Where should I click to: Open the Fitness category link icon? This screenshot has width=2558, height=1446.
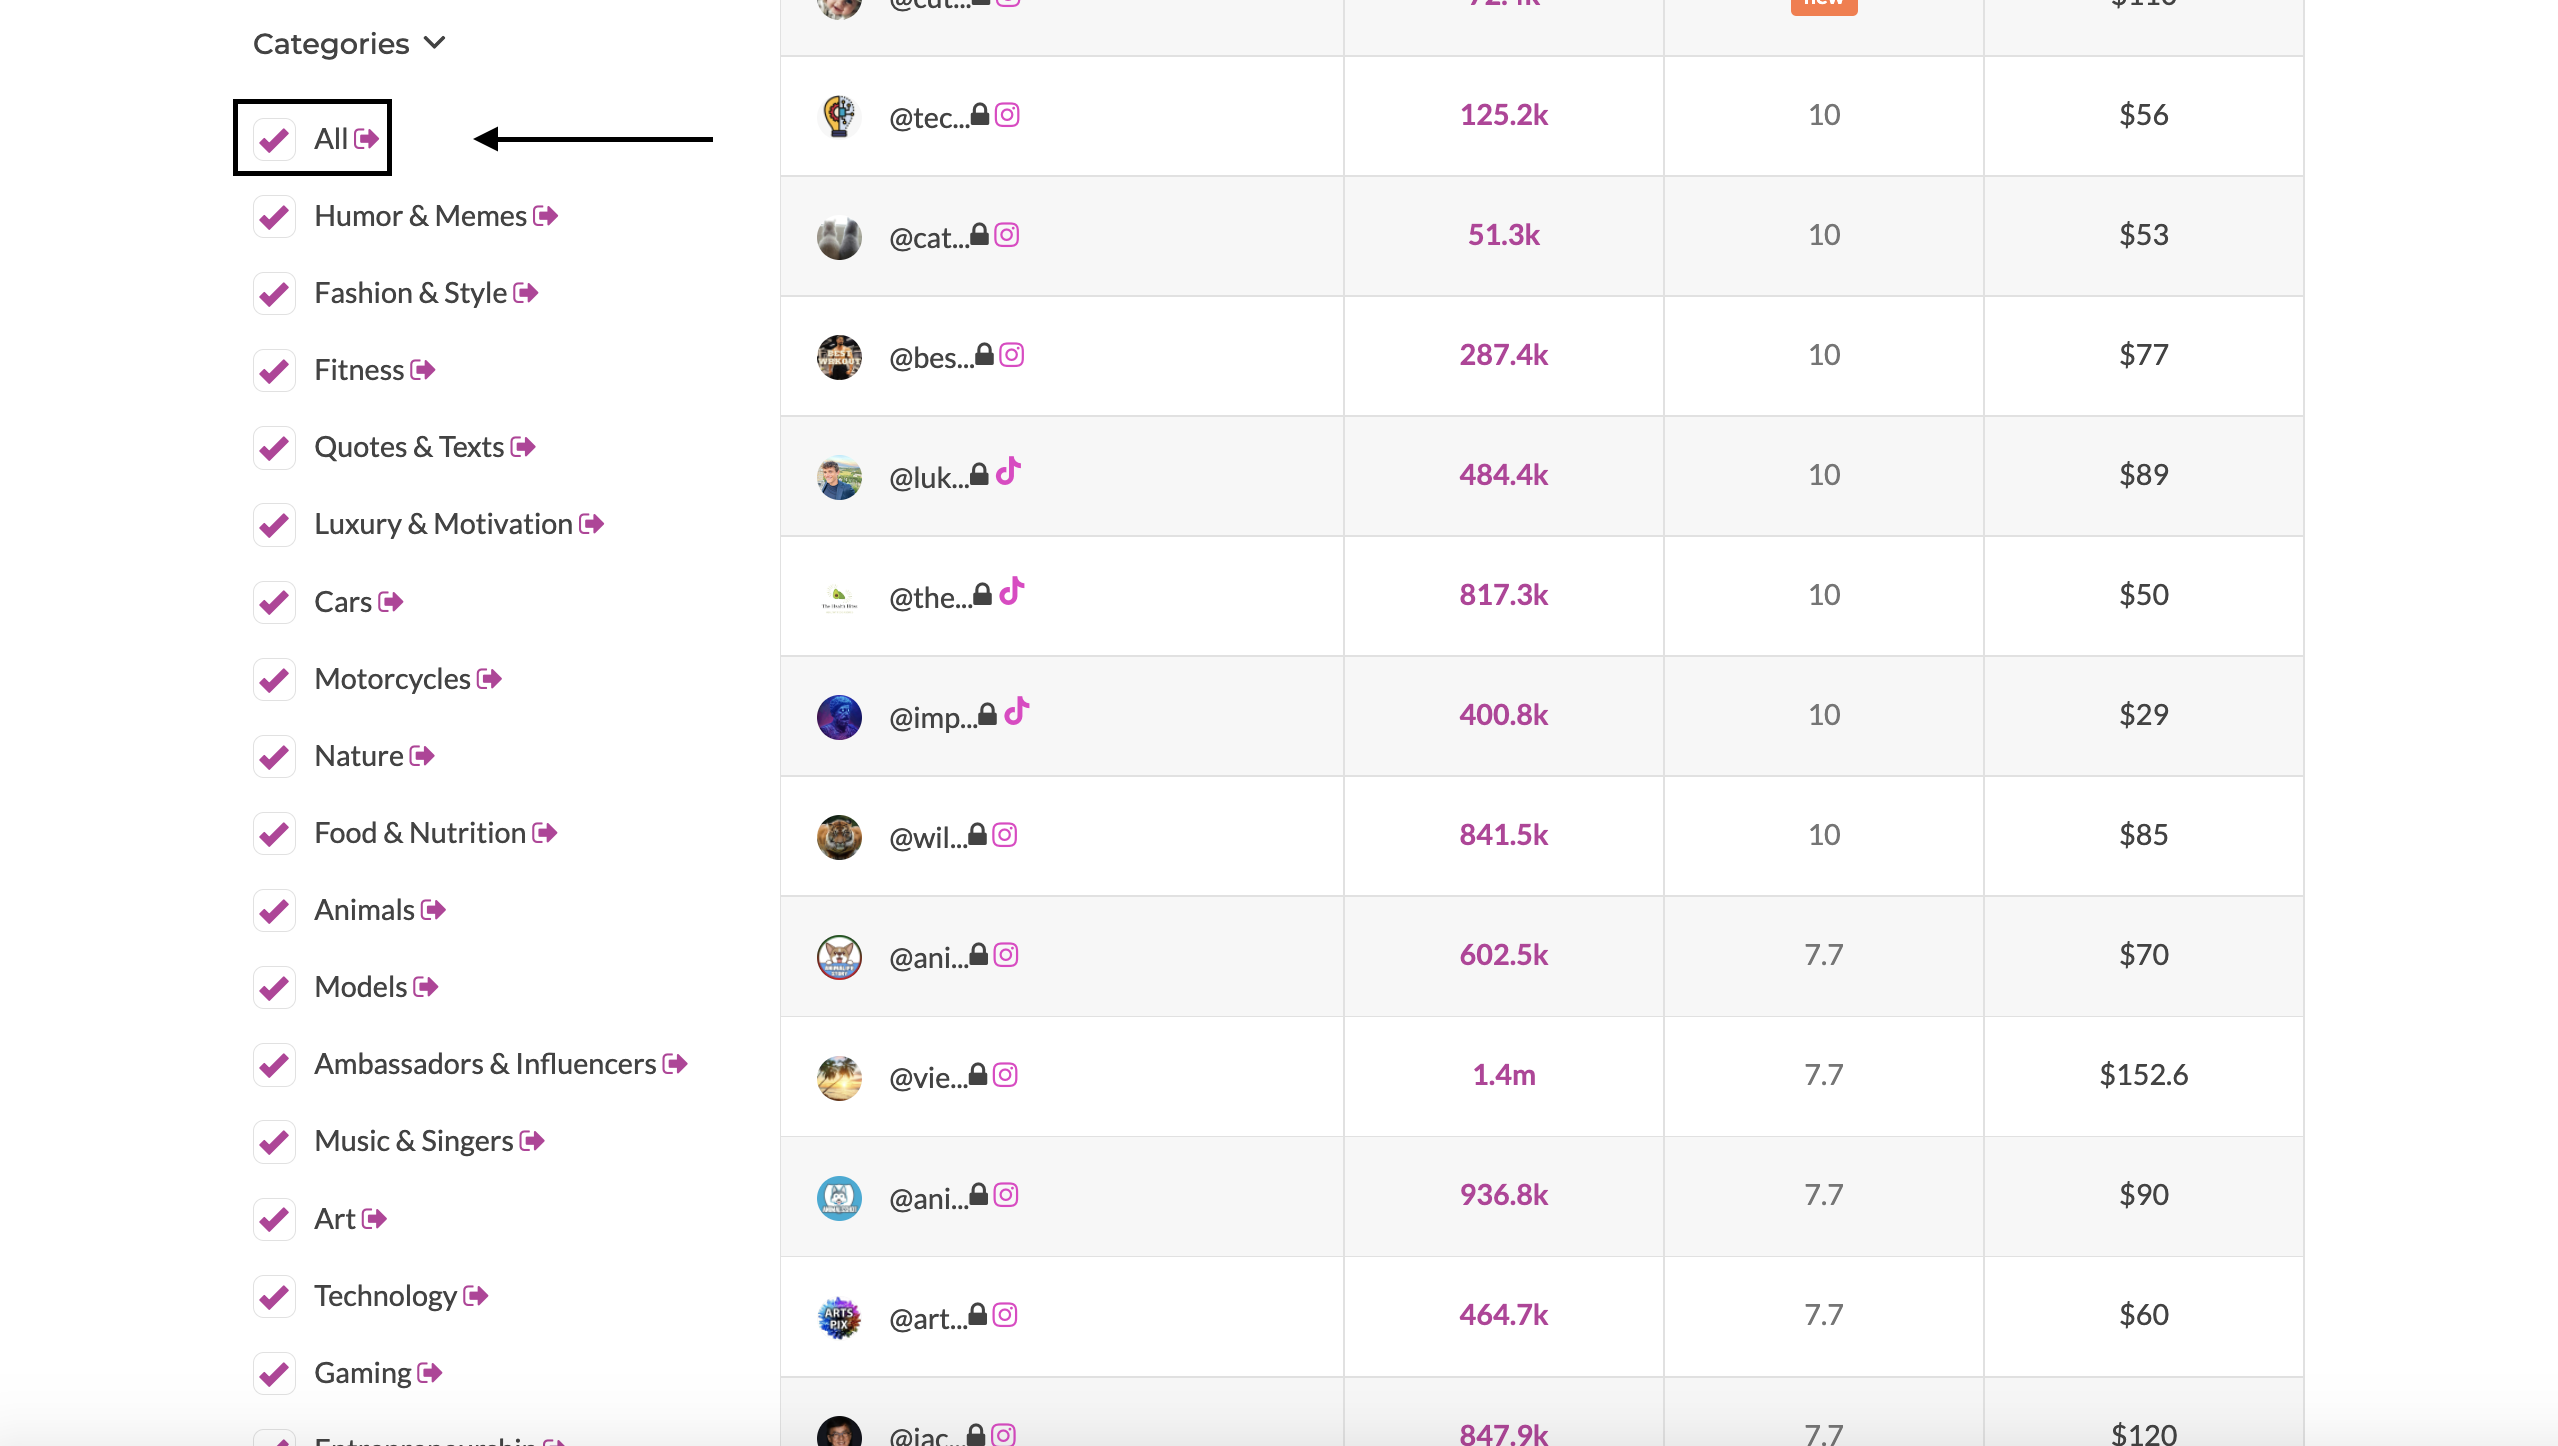[423, 370]
